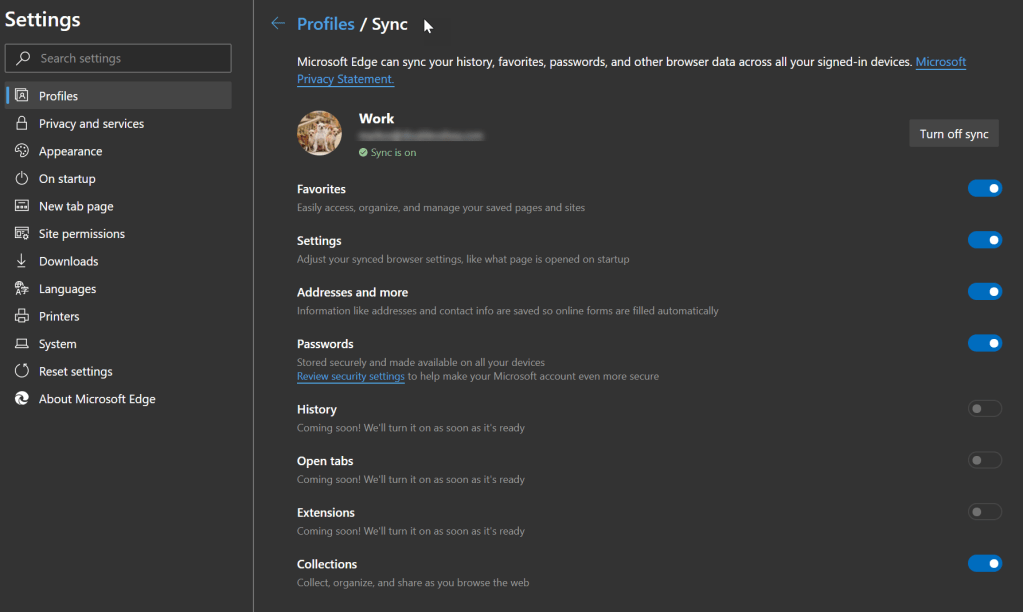Image resolution: width=1023 pixels, height=612 pixels.
Task: Toggle the Settings sync switch
Action: pos(984,240)
